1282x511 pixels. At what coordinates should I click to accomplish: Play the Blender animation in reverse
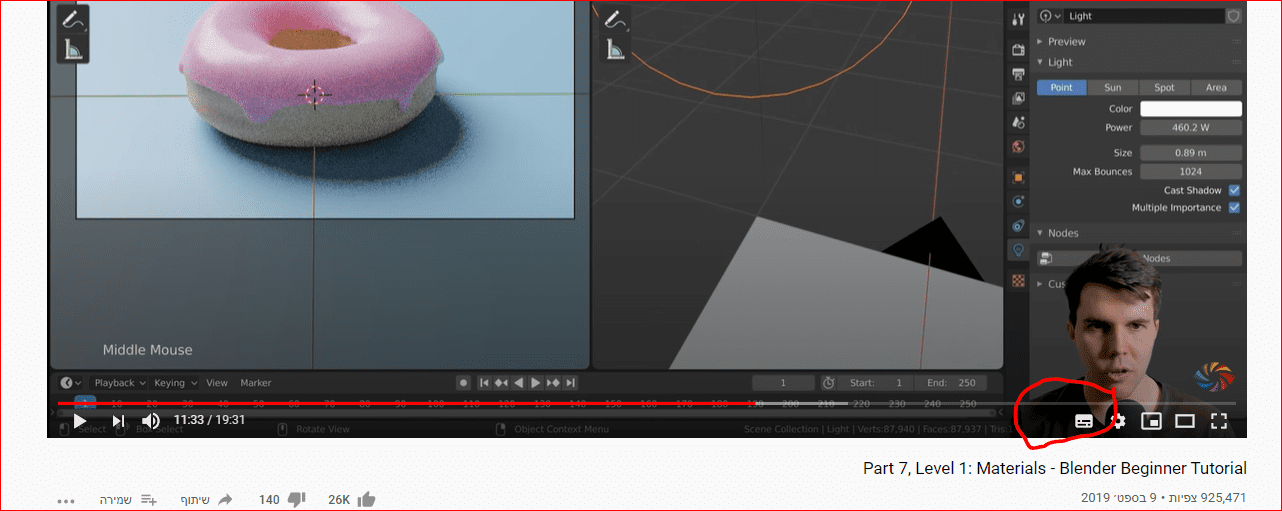point(518,383)
